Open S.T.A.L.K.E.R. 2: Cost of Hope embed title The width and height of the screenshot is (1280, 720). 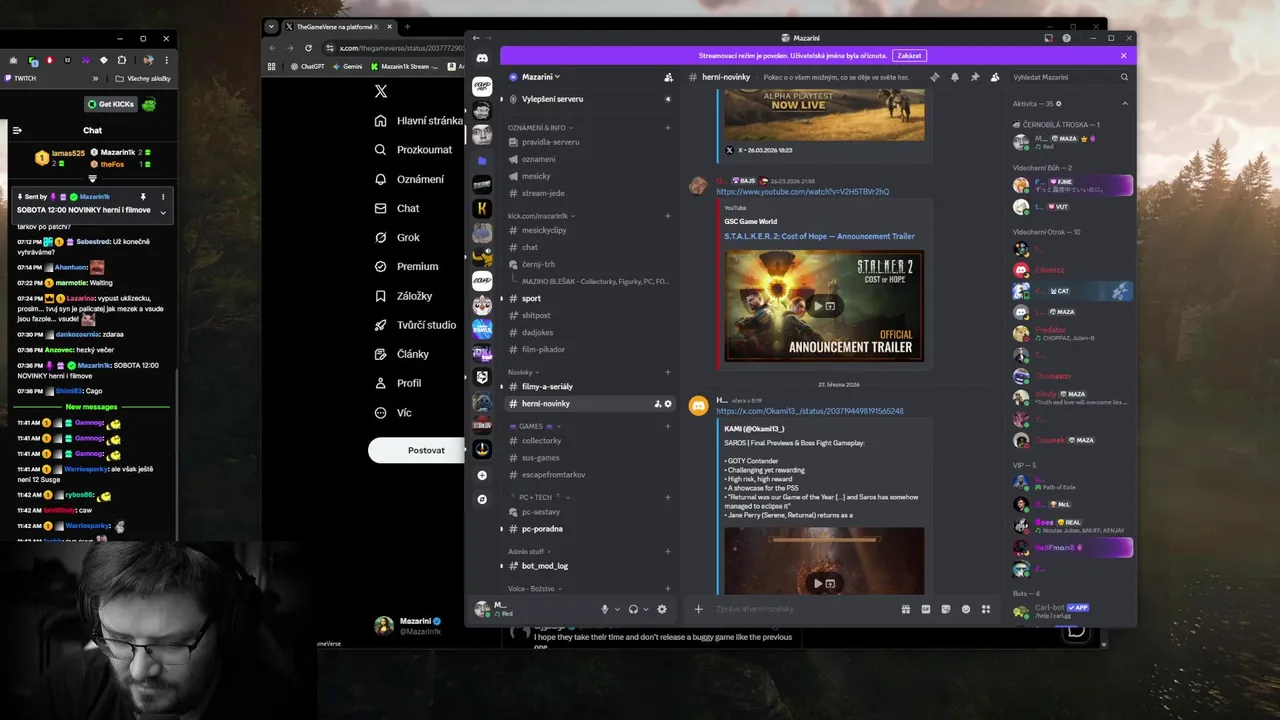(819, 236)
